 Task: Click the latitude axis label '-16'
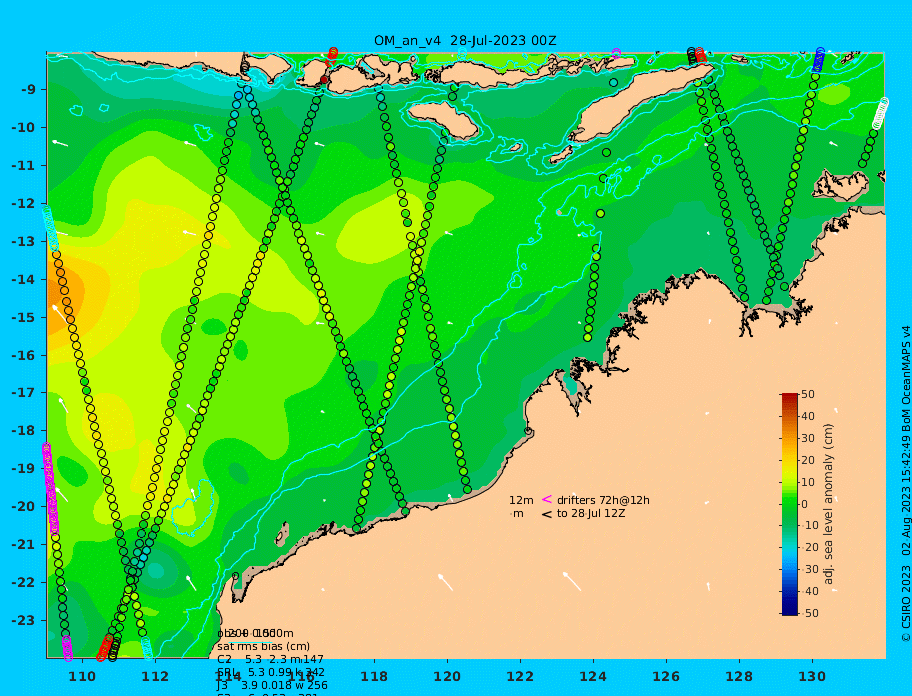(24, 355)
